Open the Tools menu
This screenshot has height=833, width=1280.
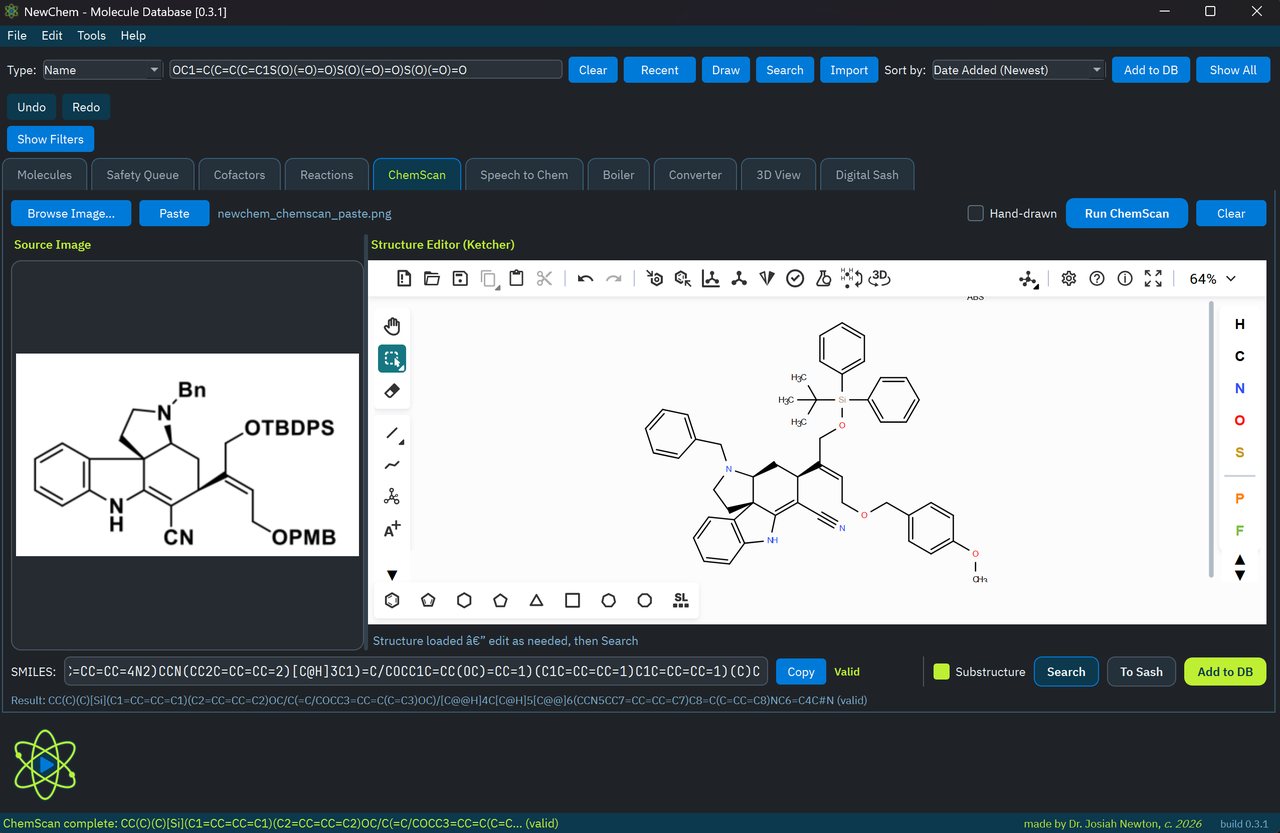pos(91,35)
